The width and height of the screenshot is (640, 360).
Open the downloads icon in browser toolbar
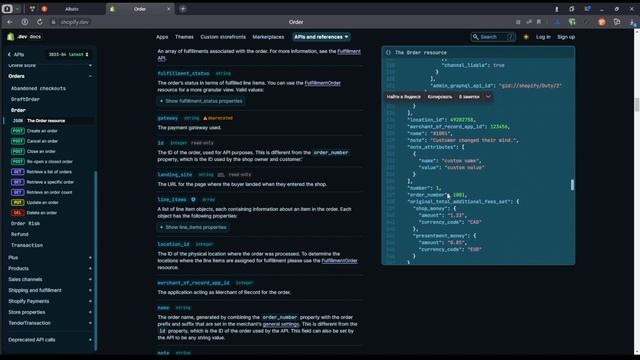(x=632, y=22)
